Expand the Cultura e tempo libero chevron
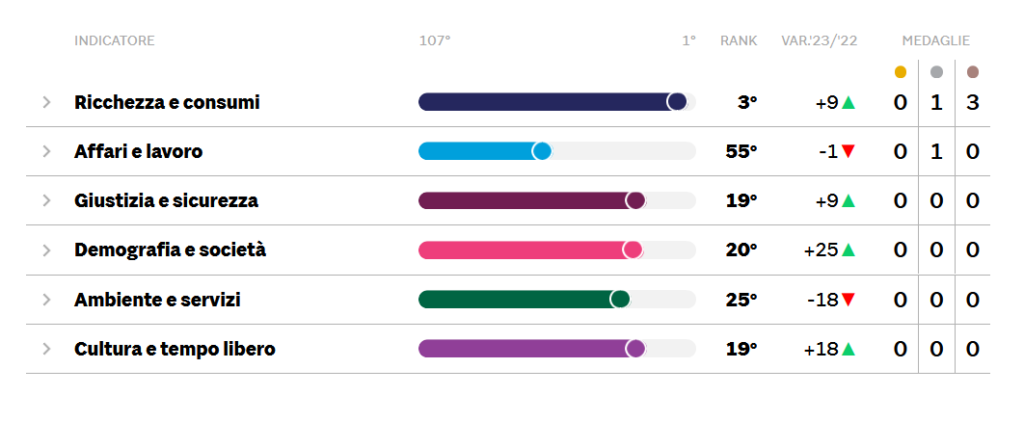 (46, 349)
